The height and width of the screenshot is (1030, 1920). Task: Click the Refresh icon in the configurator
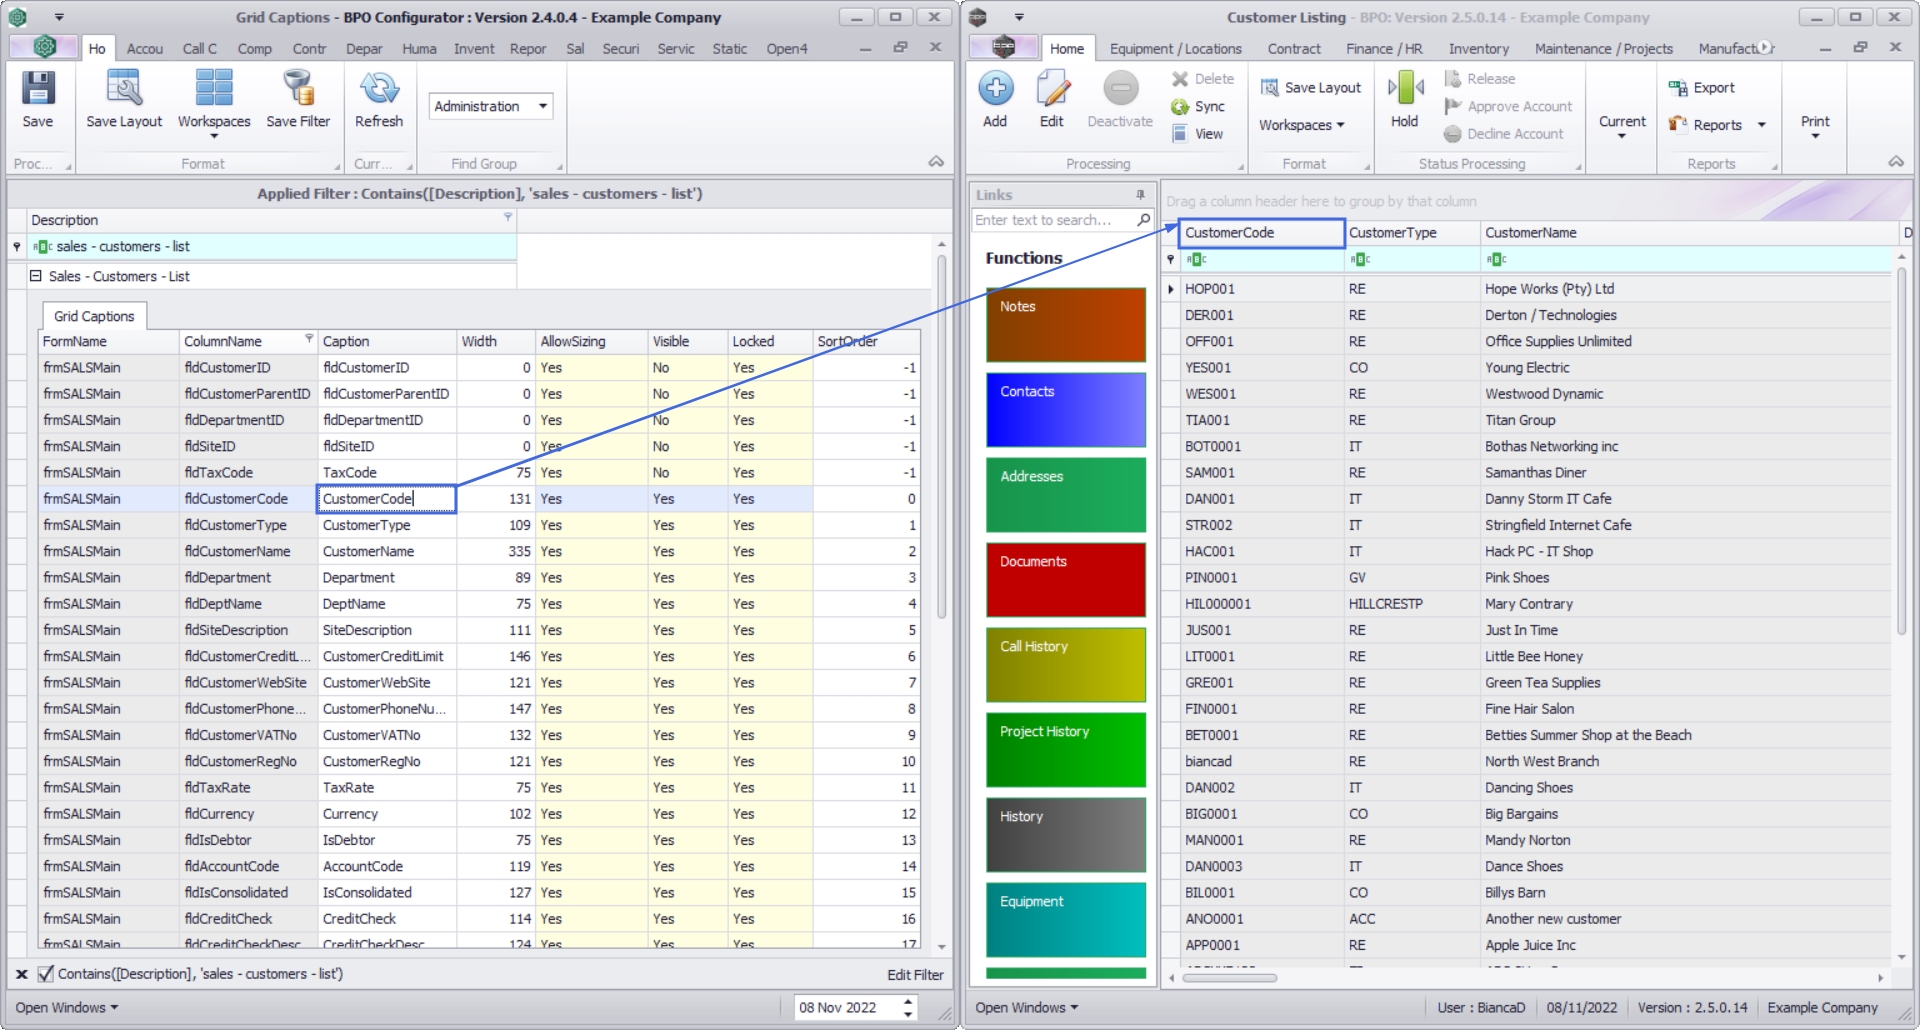tap(379, 89)
